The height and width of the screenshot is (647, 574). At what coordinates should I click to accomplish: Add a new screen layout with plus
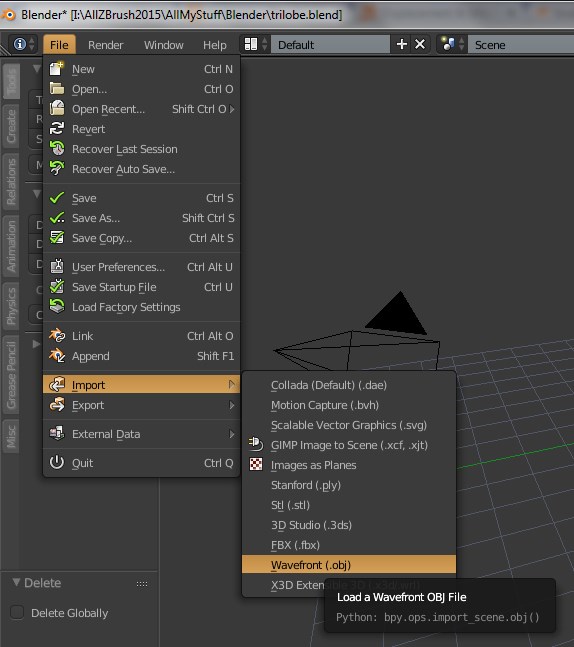coord(402,44)
